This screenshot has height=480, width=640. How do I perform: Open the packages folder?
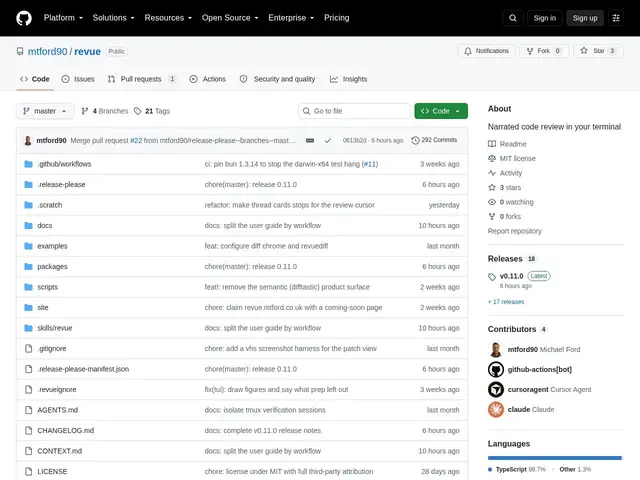click(52, 267)
